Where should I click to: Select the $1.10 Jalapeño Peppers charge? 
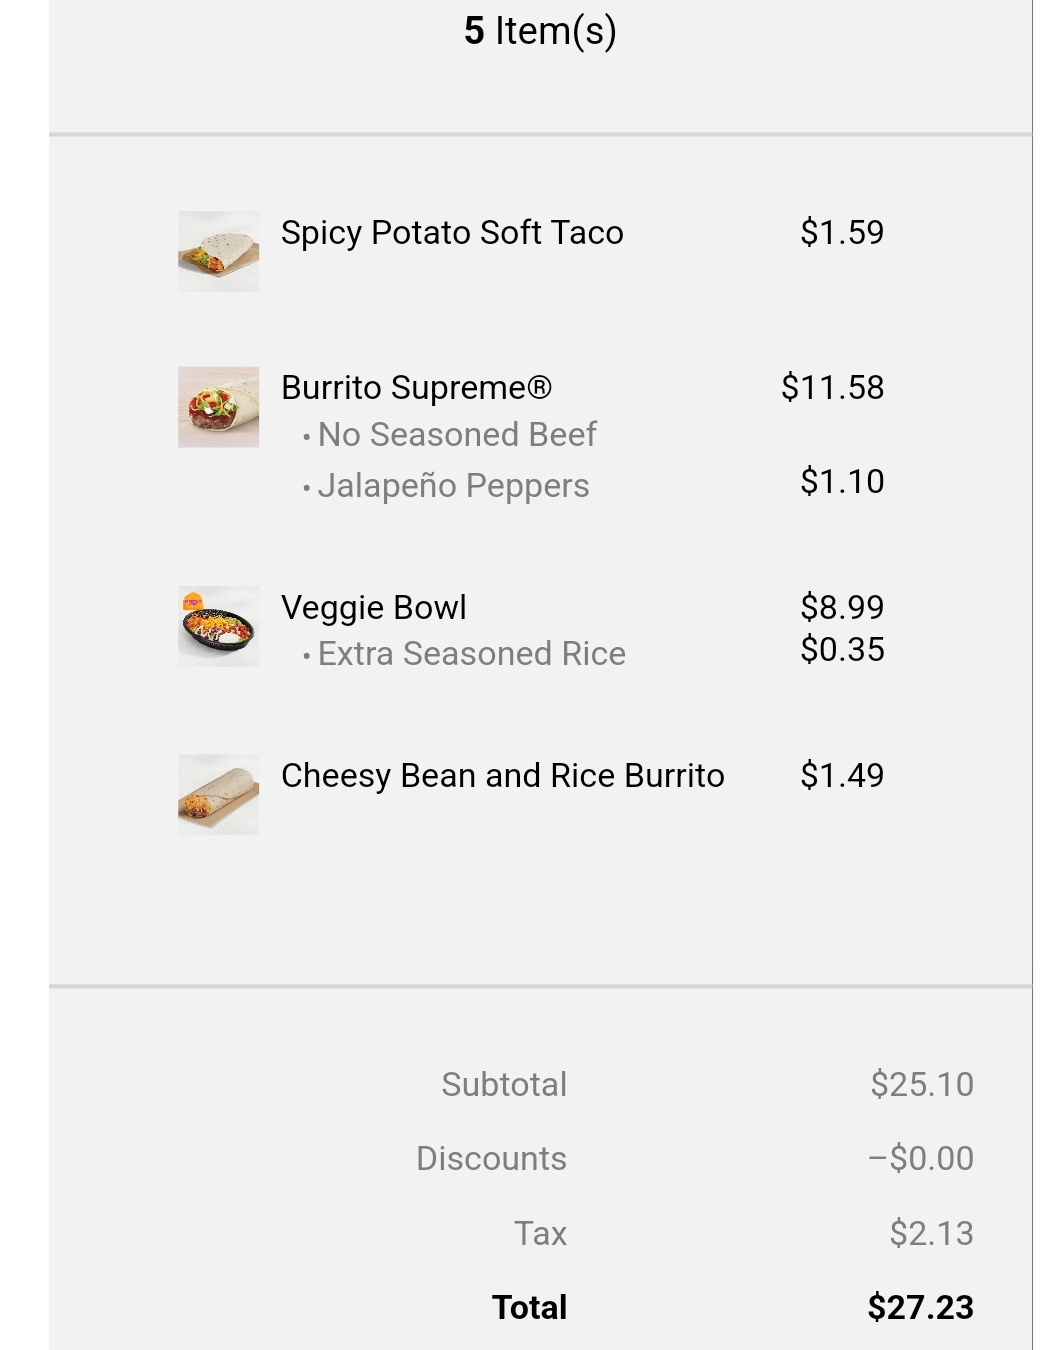842,482
